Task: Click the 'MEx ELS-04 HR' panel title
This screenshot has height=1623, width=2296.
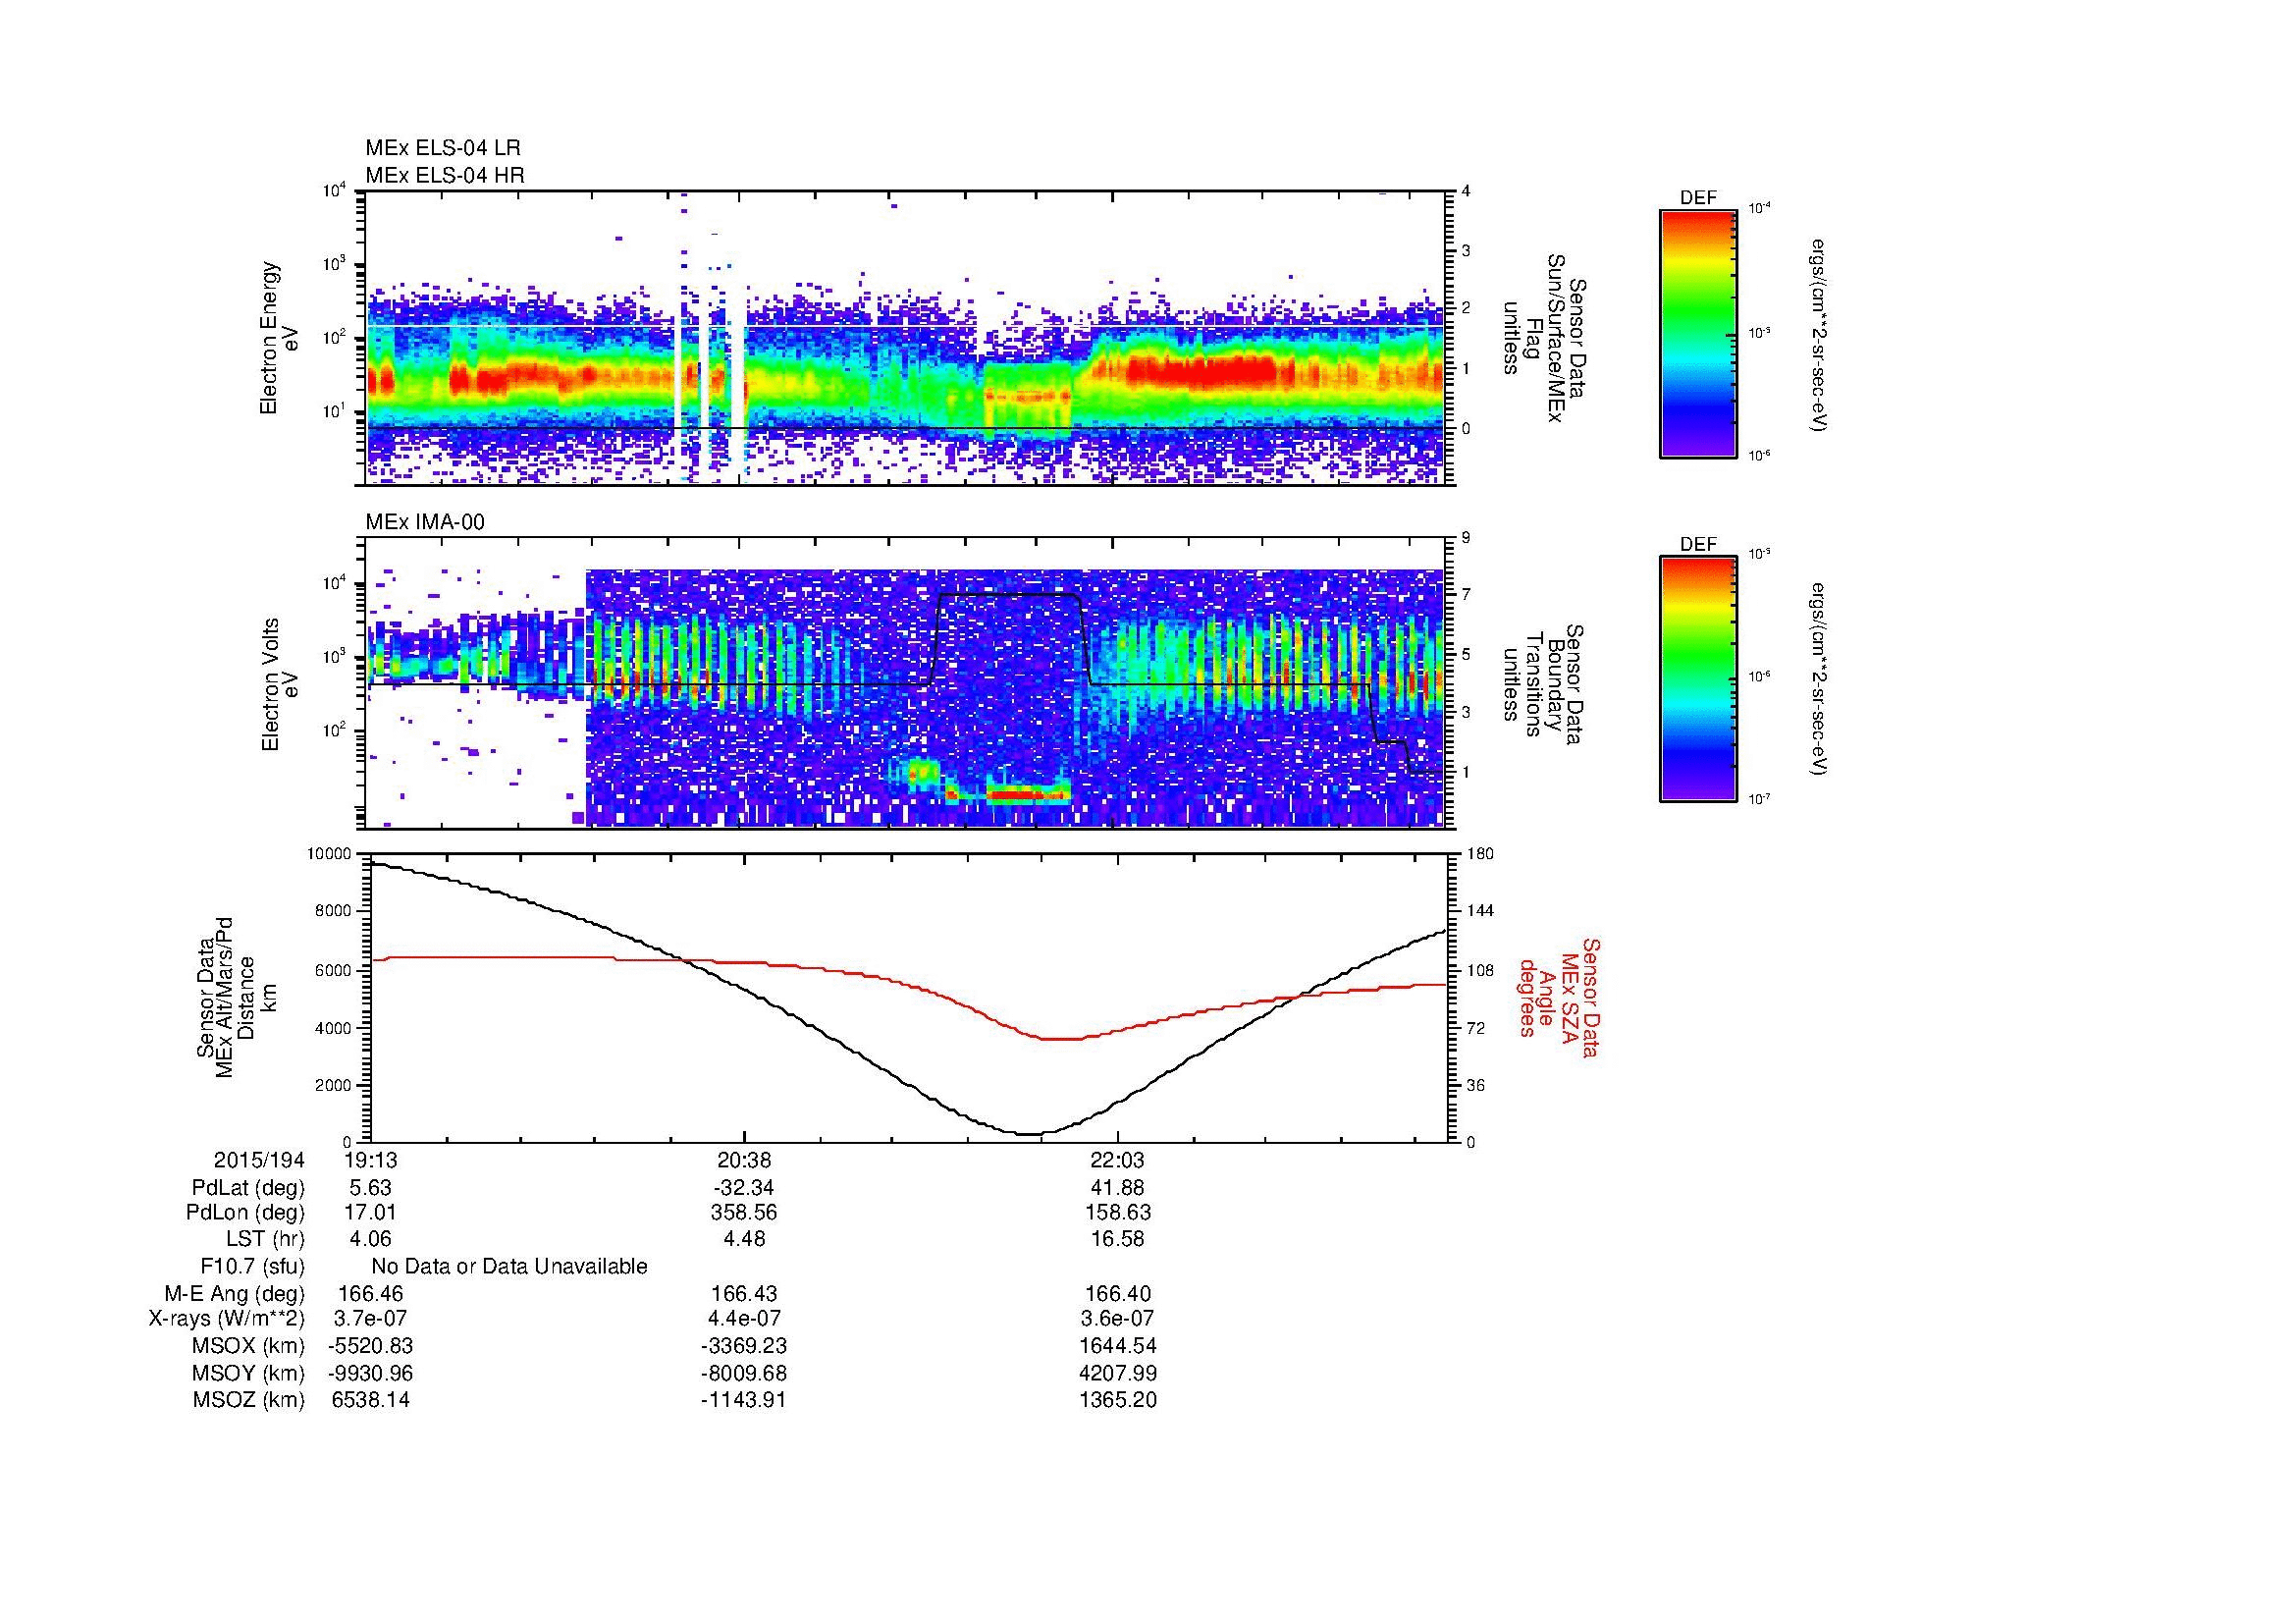Action: 444,175
